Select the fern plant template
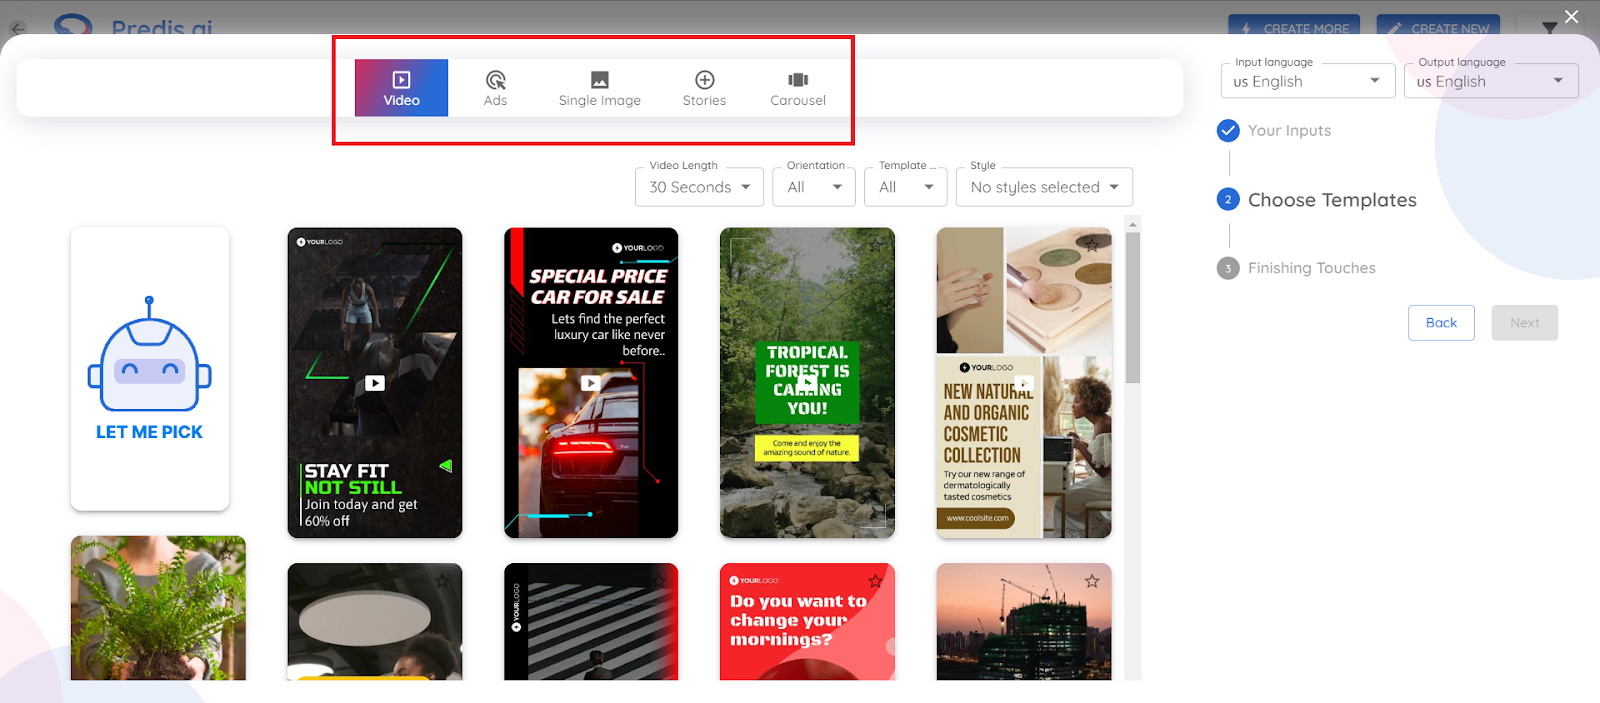This screenshot has width=1600, height=703. 158,608
